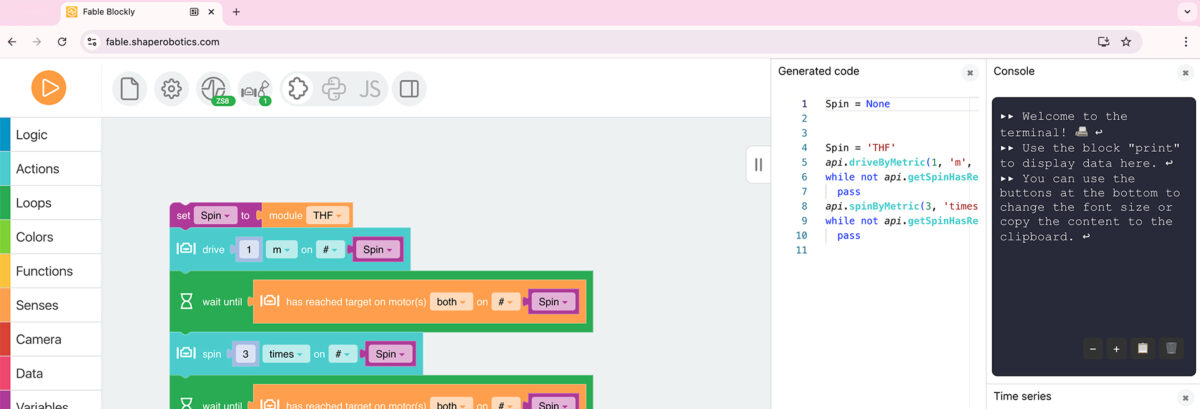This screenshot has height=409, width=1200.
Task: Click the bookmark star icon
Action: tap(1126, 42)
